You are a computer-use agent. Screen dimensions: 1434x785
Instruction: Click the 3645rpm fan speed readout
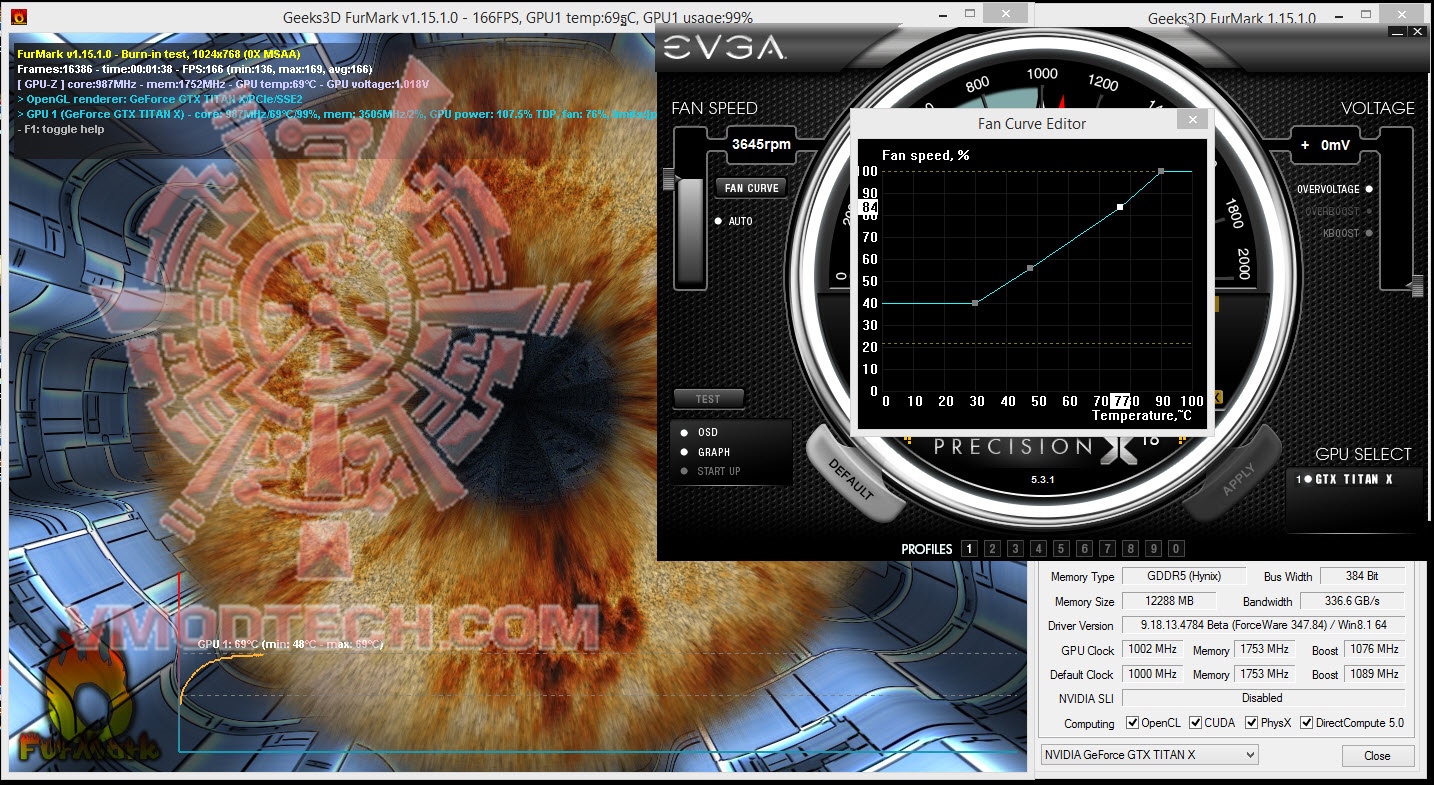pyautogui.click(x=761, y=144)
